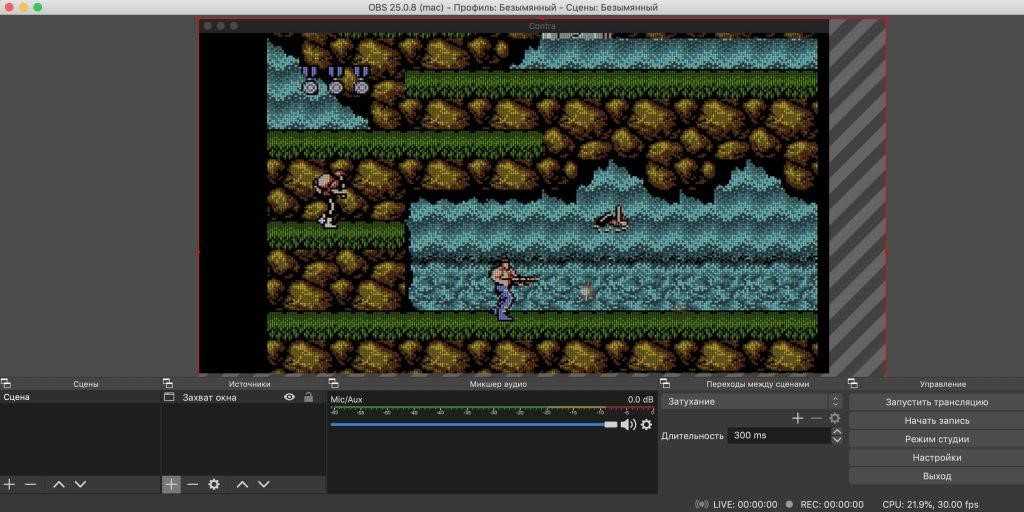Open properties gear for selected source
This screenshot has width=1024, height=512.
pyautogui.click(x=213, y=484)
